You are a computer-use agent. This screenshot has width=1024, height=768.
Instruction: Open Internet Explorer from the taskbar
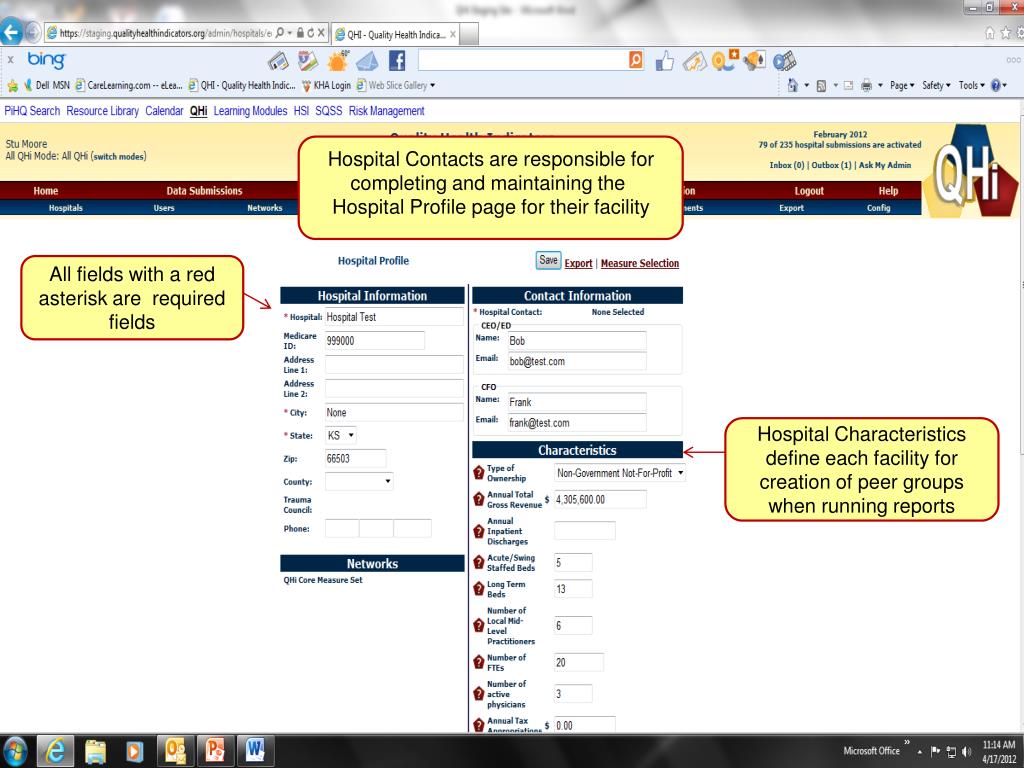pos(55,751)
